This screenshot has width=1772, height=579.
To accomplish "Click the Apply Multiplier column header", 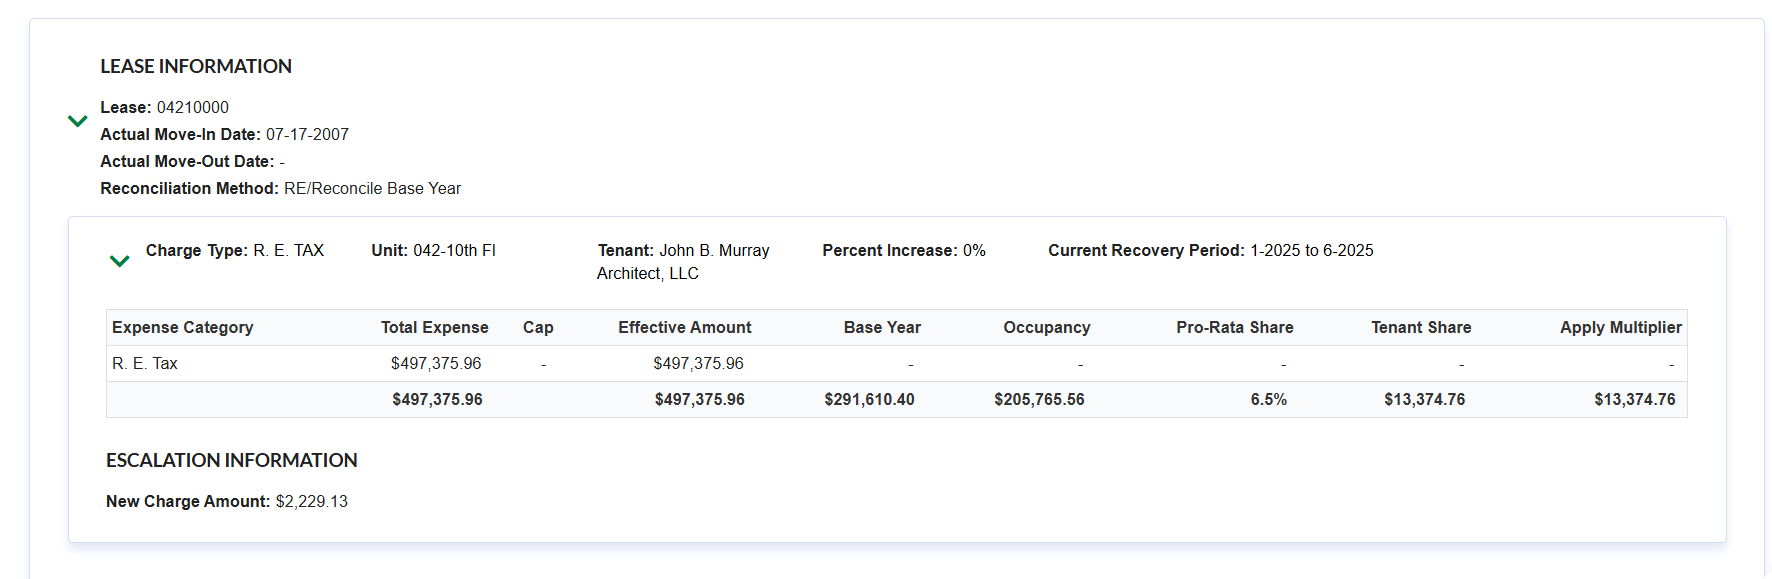I will [1621, 327].
